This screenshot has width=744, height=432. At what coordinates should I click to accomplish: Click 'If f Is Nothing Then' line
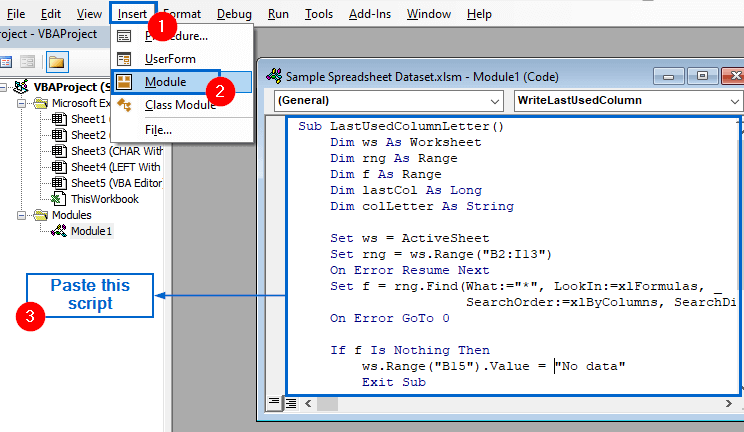(409, 350)
